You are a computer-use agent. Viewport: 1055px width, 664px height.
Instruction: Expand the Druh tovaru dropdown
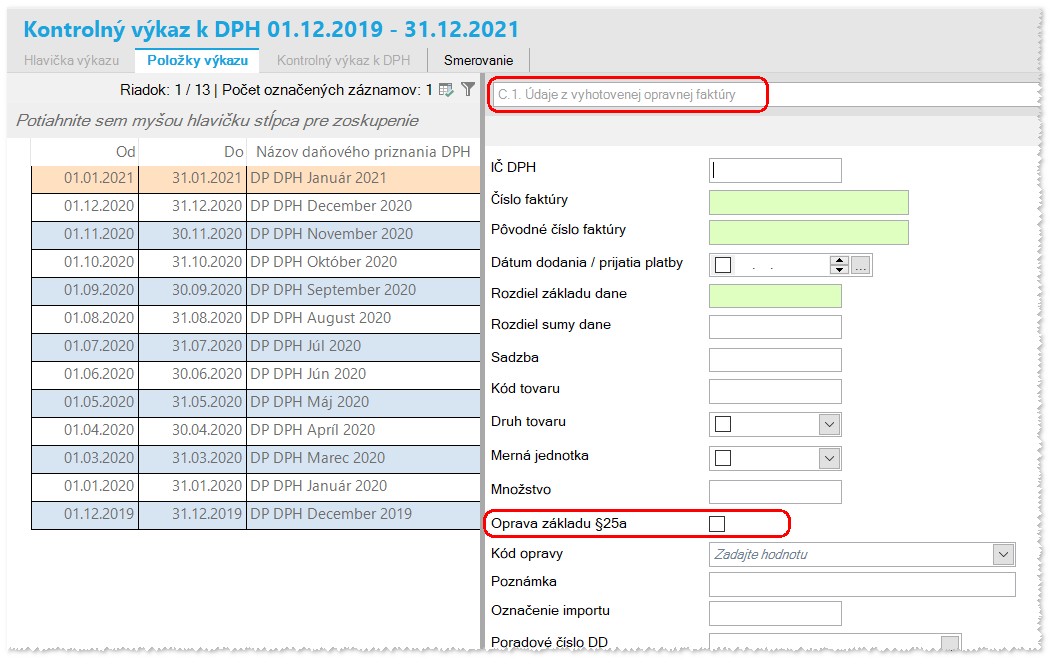[829, 425]
